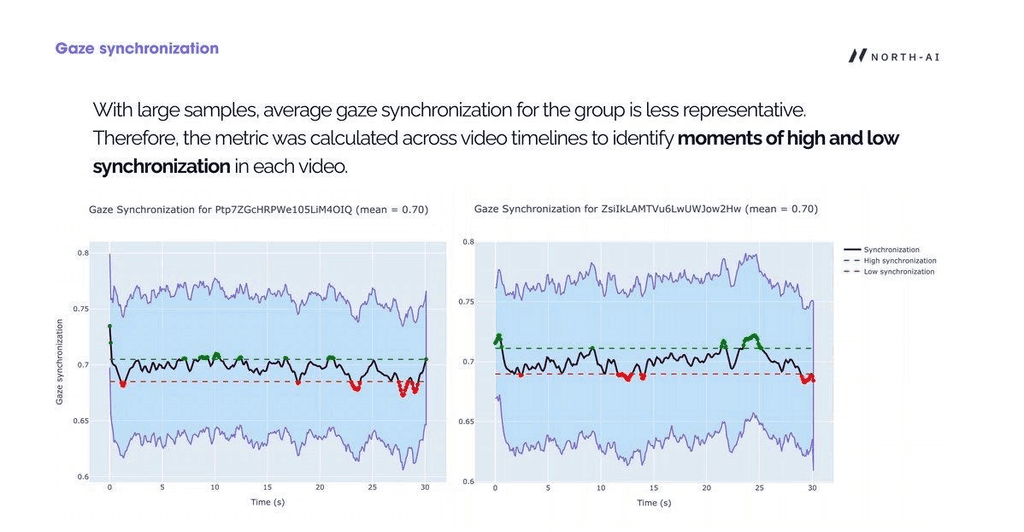The width and height of the screenshot is (1024, 532).
Task: Click the 15 tick on left chart time axis
Action: pyautogui.click(x=267, y=488)
